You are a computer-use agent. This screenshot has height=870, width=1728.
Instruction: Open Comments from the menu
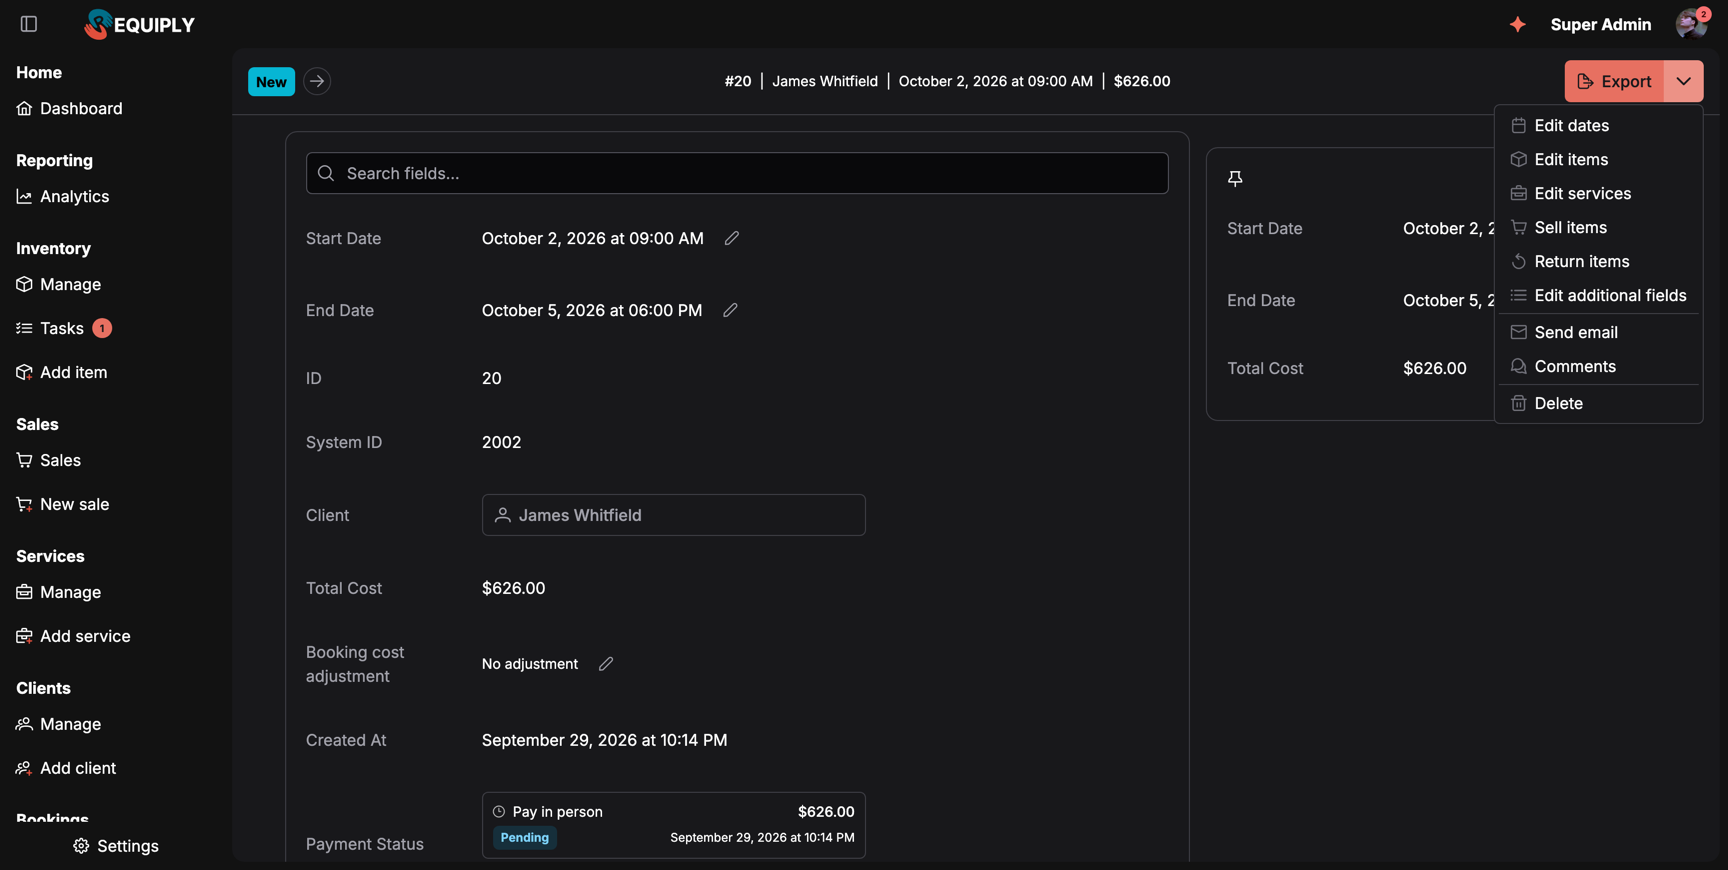coord(1599,366)
